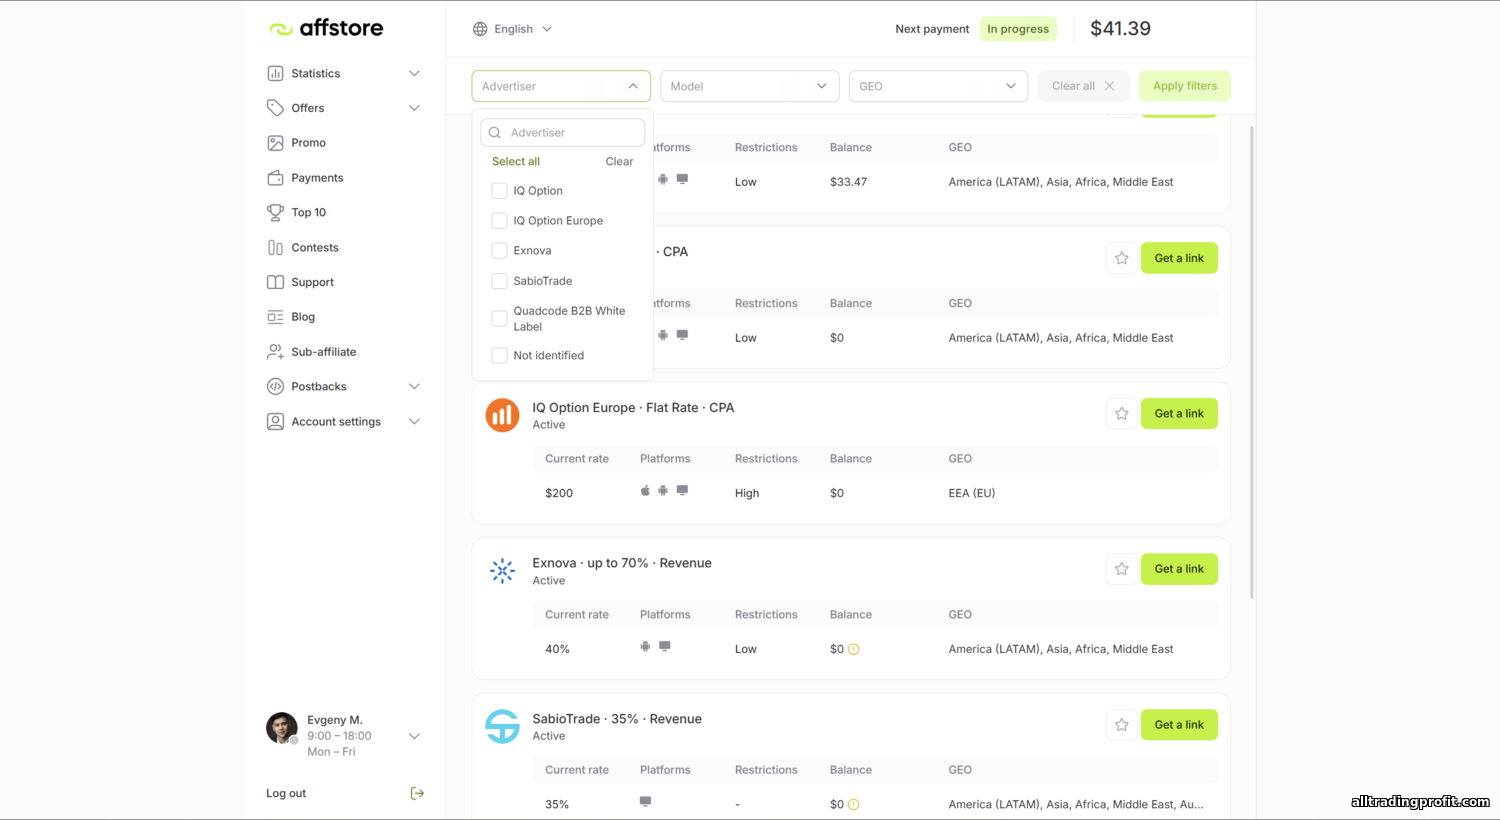
Task: Favorite SabioTrade offer with star icon
Action: (1121, 725)
